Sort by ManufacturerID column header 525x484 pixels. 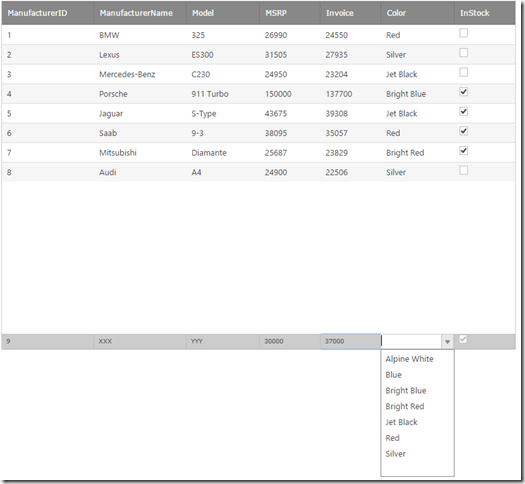pos(48,13)
